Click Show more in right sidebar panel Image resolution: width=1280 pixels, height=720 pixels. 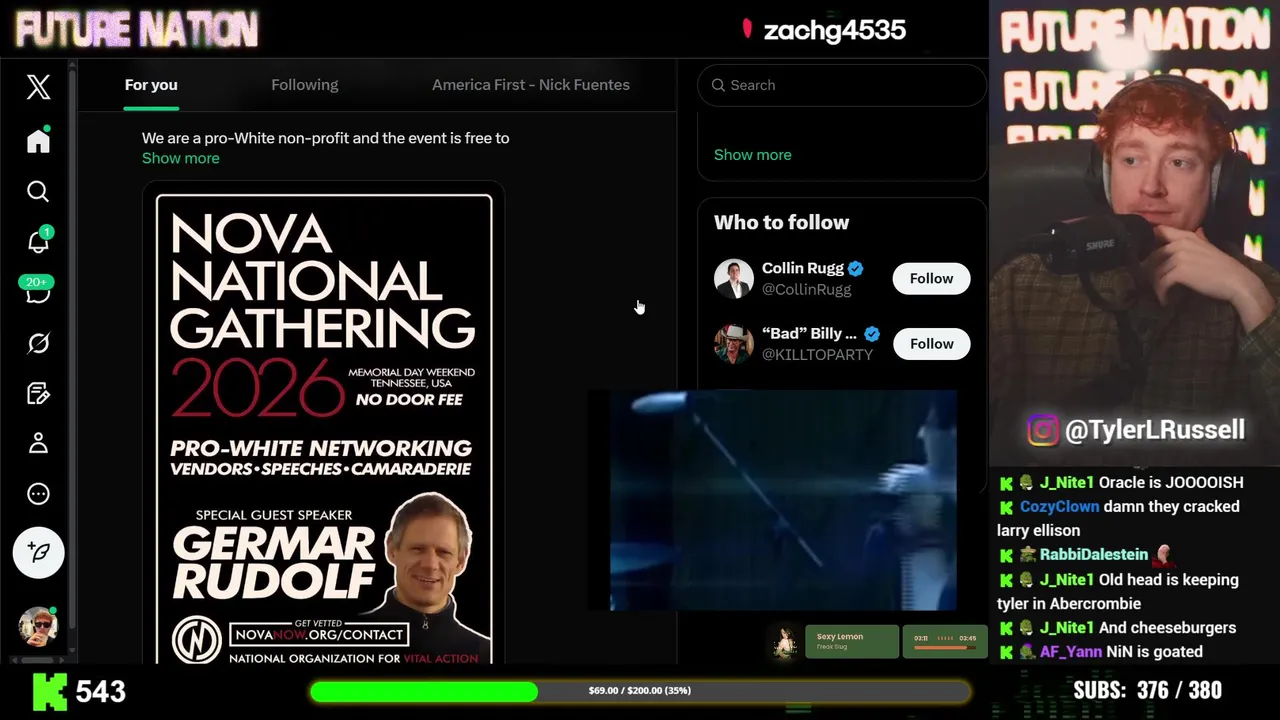tap(752, 155)
